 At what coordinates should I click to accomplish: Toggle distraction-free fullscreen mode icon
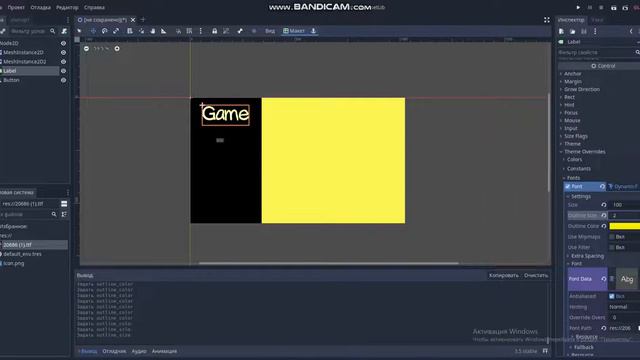click(547, 20)
